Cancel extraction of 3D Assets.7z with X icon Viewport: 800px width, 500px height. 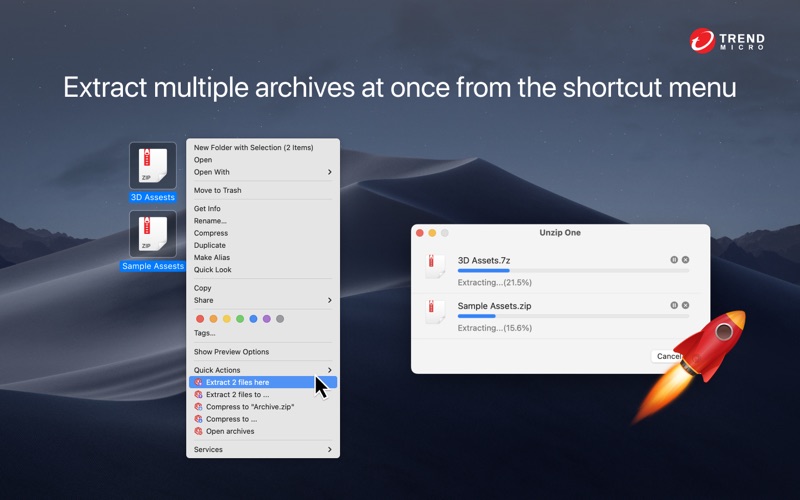[686, 260]
